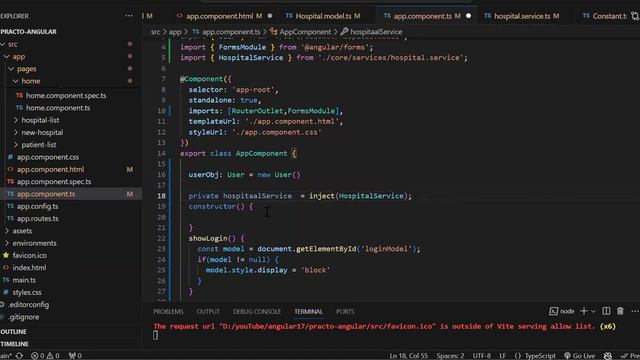This screenshot has height=360, width=640.
Task: Open home.component.ts file
Action: 58,108
